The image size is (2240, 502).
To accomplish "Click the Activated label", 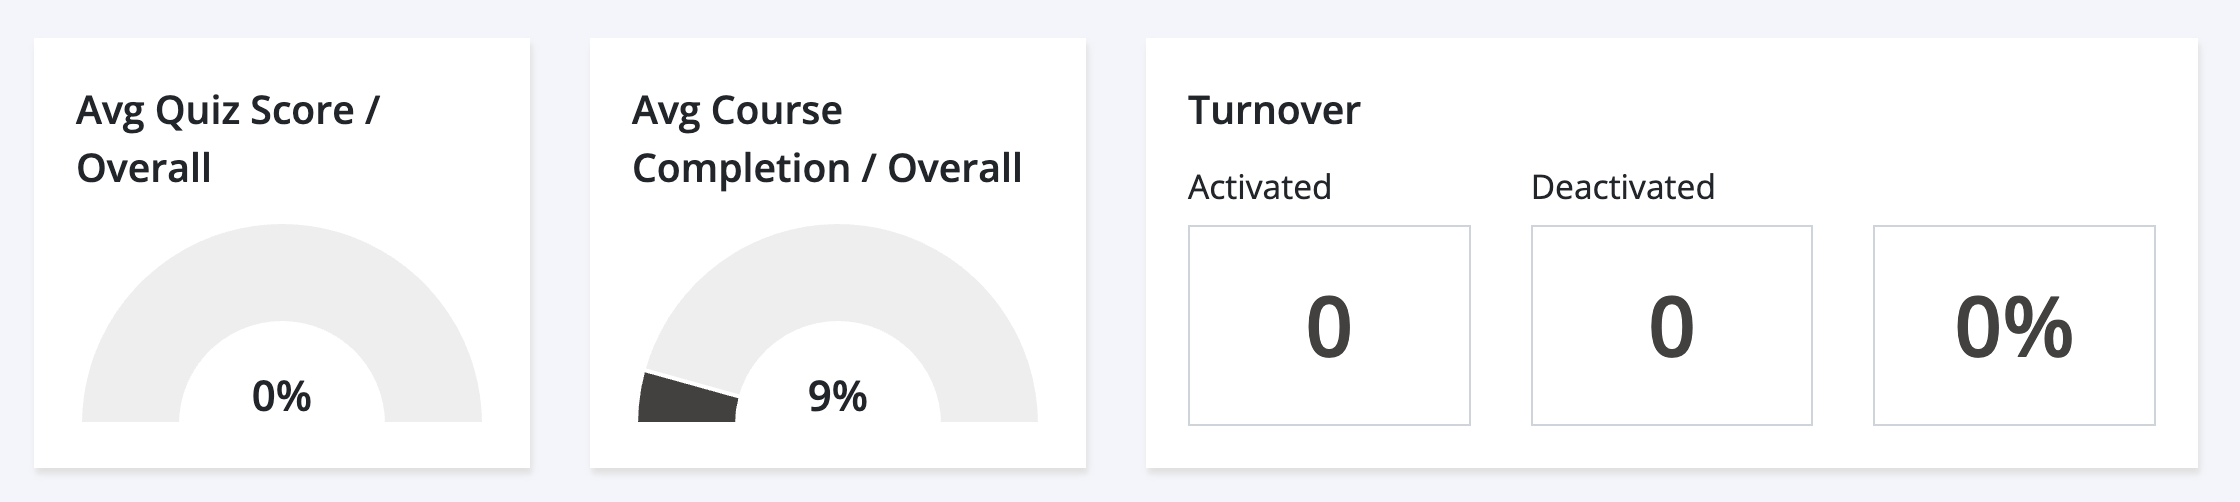I will point(1259,187).
